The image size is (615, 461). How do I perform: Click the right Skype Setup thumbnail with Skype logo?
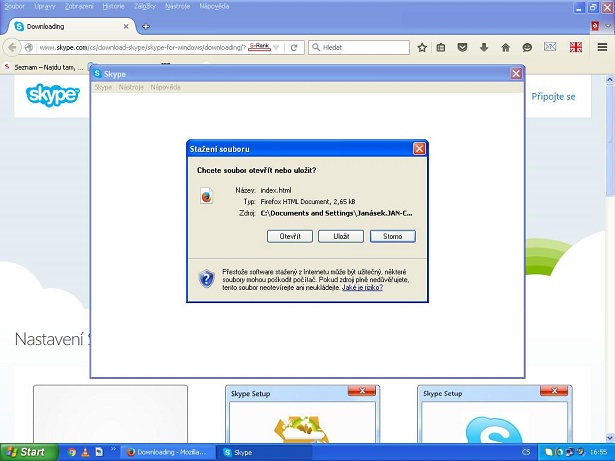pos(495,414)
